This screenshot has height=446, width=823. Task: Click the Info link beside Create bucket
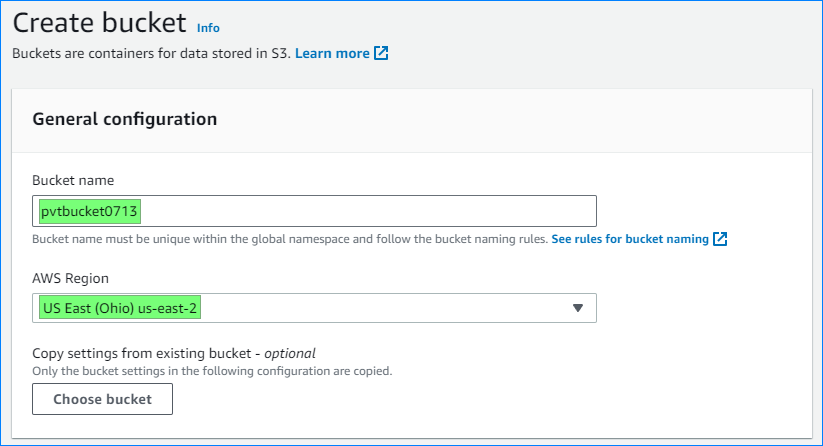pyautogui.click(x=208, y=28)
